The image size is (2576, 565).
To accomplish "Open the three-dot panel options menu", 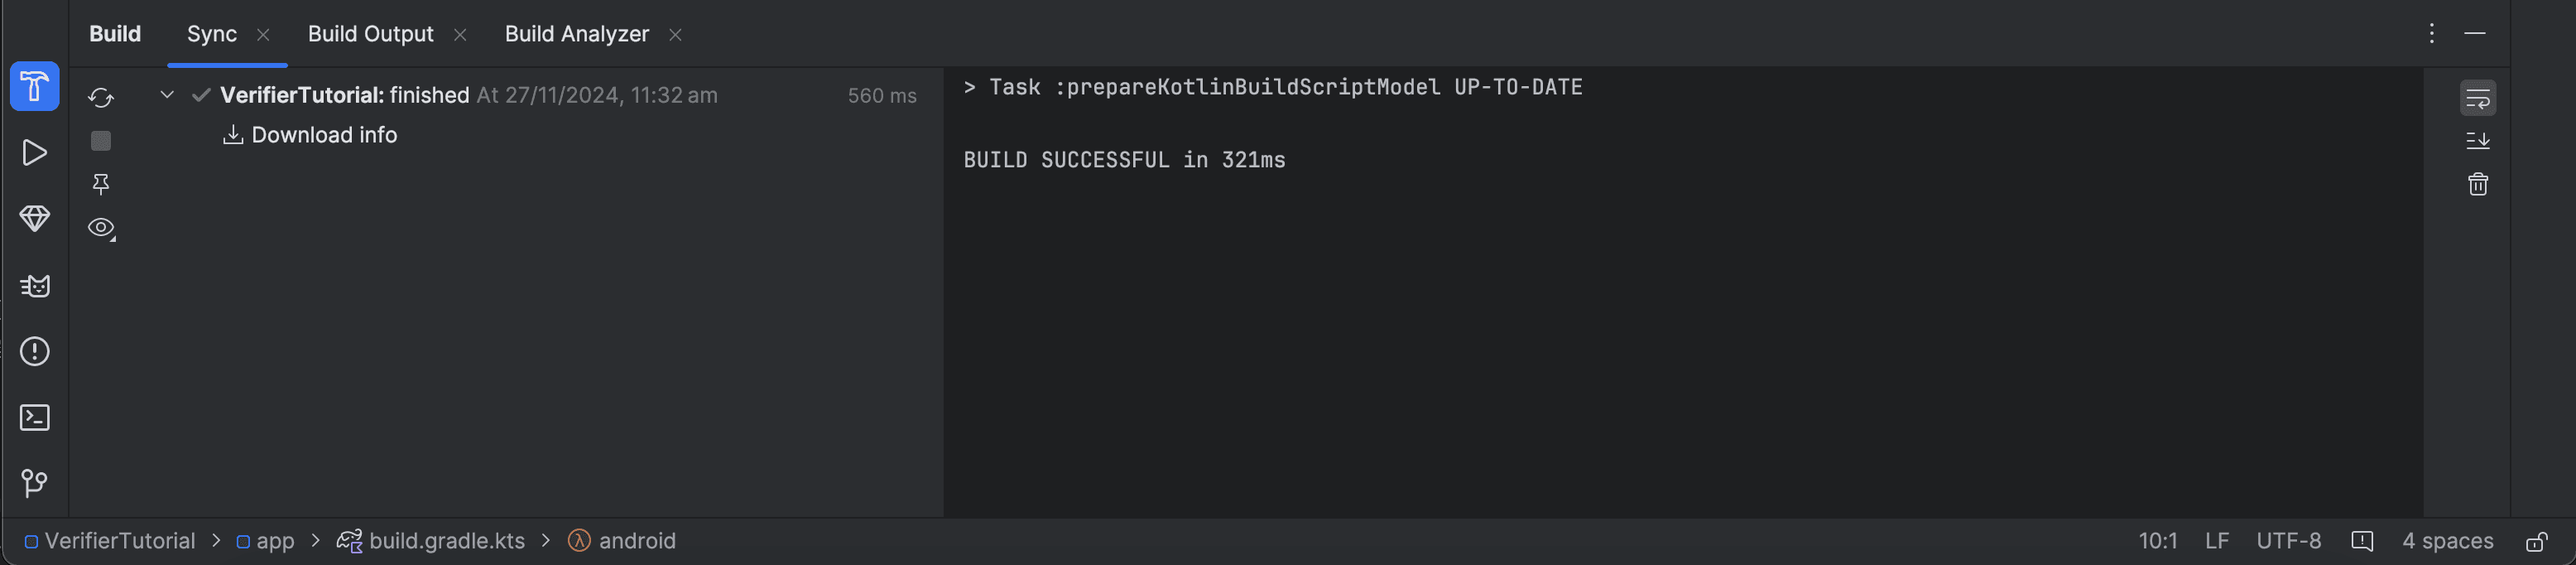I will [2431, 34].
